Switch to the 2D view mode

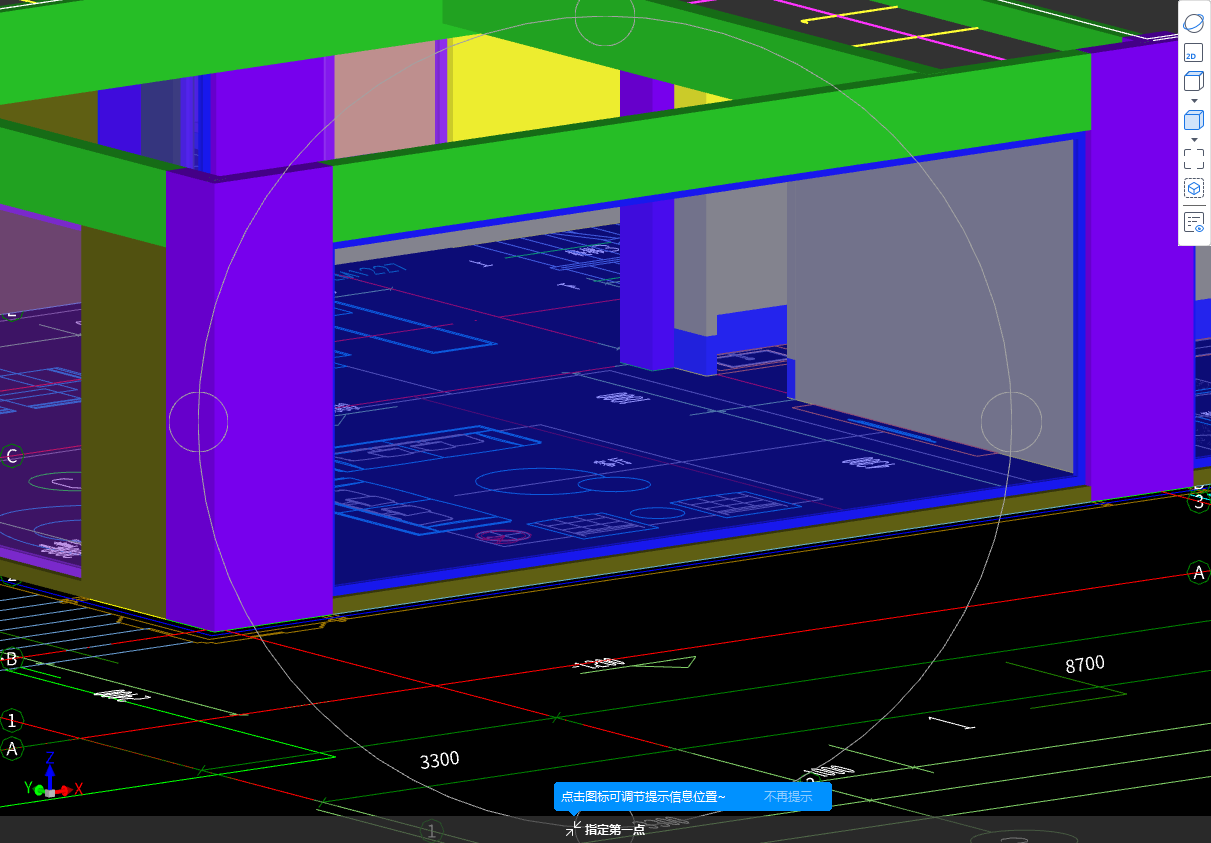pyautogui.click(x=1193, y=53)
